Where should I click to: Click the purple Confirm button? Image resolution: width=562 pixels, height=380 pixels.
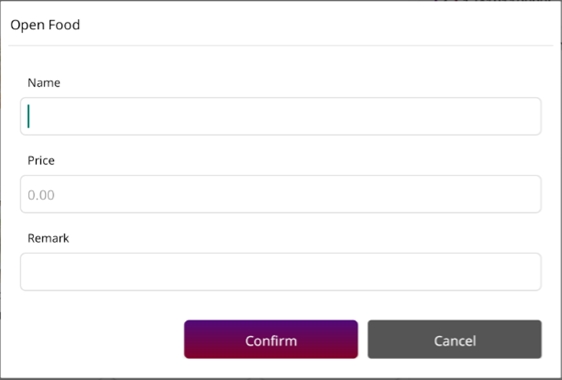[x=271, y=339]
